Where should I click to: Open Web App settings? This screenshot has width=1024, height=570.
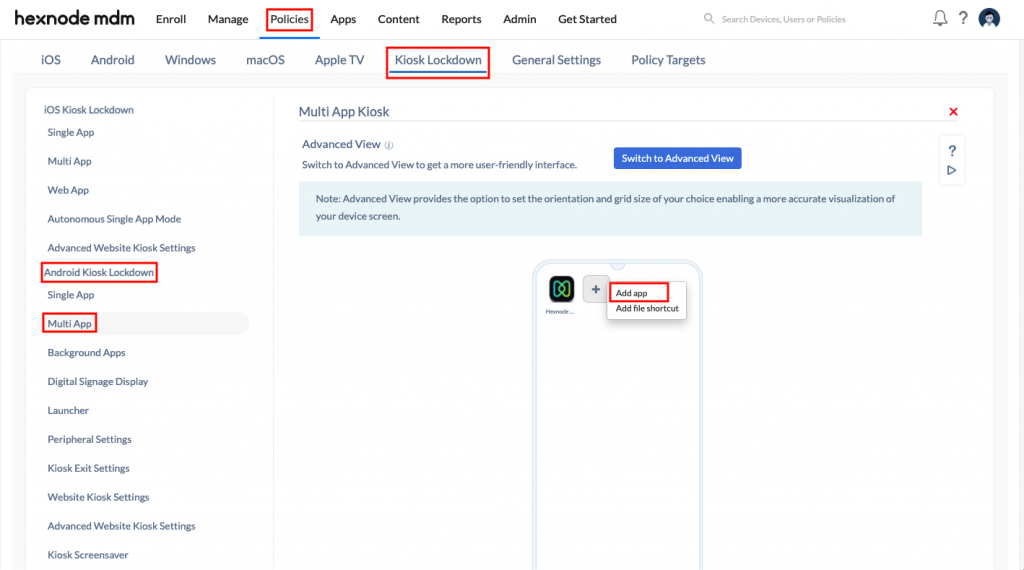pos(68,190)
